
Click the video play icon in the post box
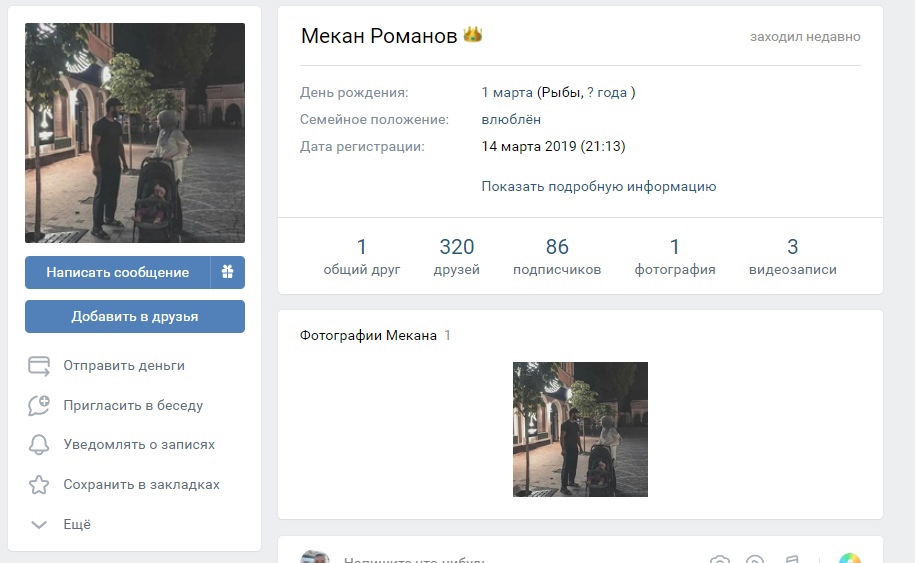click(755, 560)
